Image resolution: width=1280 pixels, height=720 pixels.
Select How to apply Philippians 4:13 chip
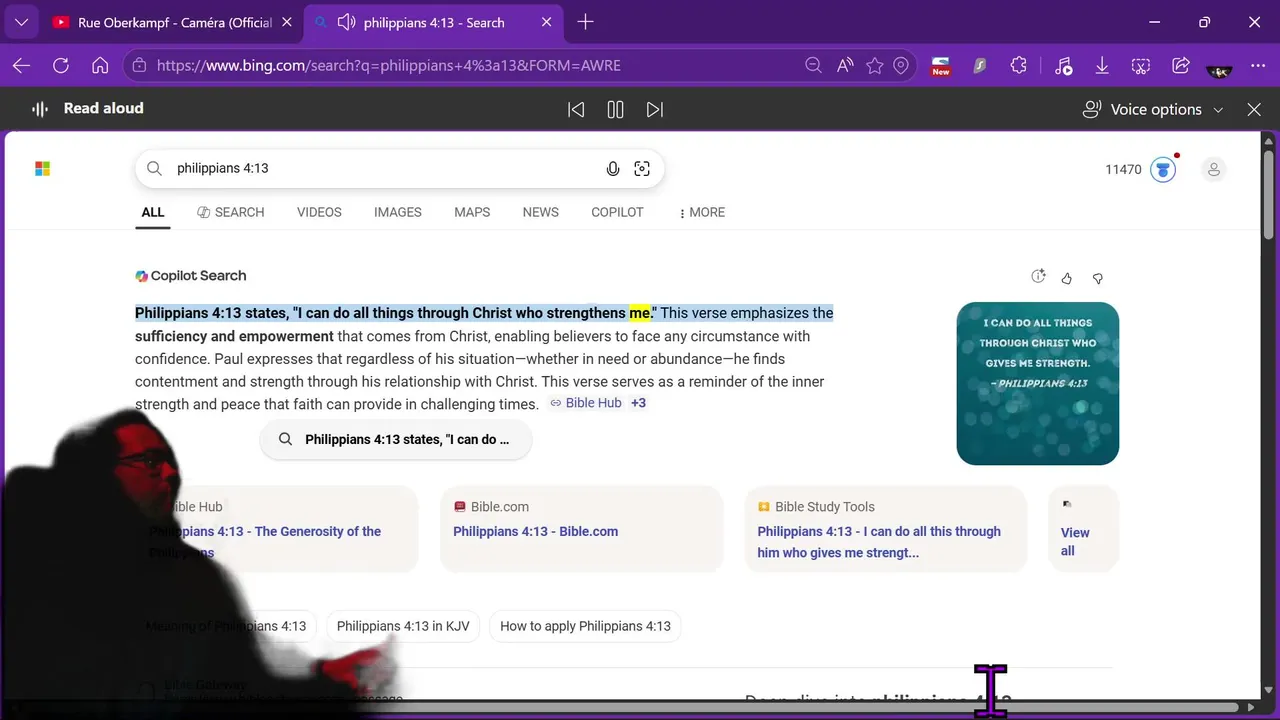point(585,626)
